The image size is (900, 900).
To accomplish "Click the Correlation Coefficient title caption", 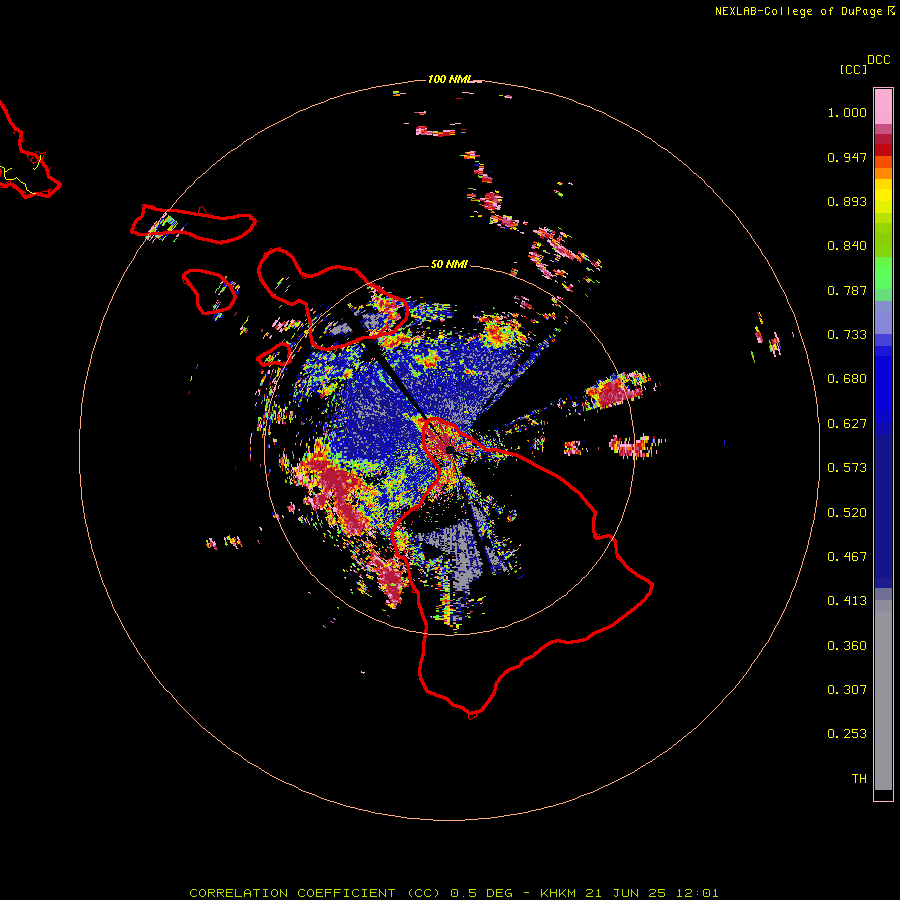I will [x=453, y=893].
